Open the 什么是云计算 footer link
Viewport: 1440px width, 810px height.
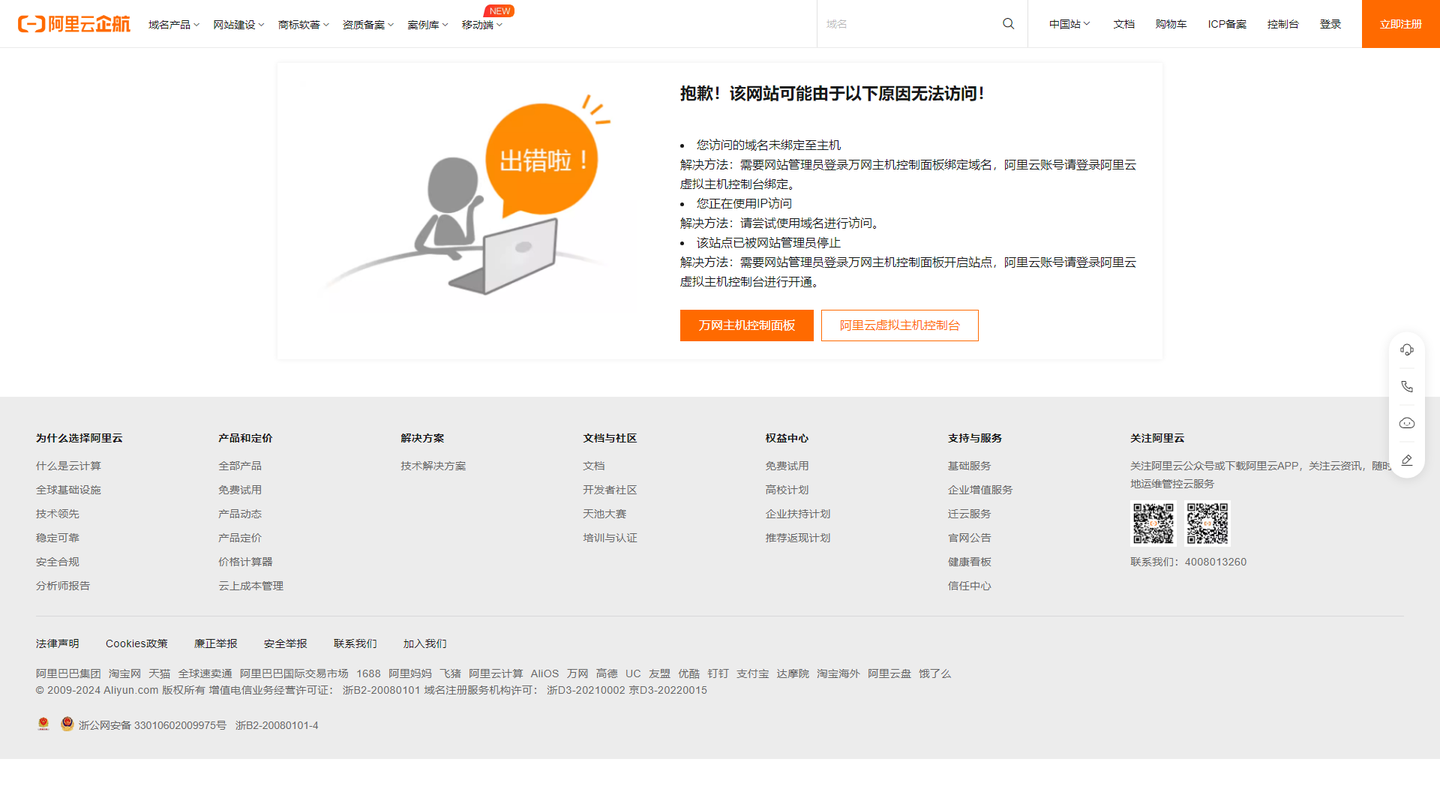point(68,466)
